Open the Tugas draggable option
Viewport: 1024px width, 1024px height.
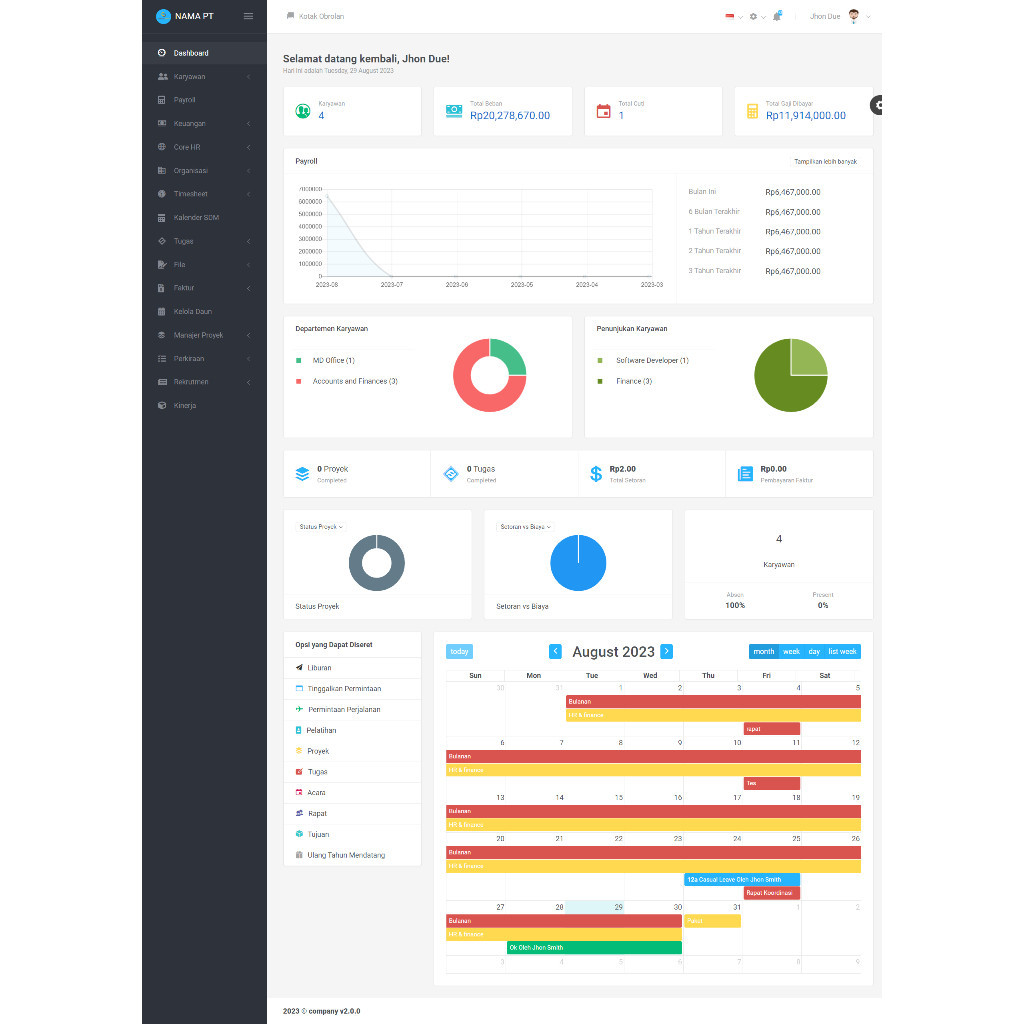[x=352, y=772]
